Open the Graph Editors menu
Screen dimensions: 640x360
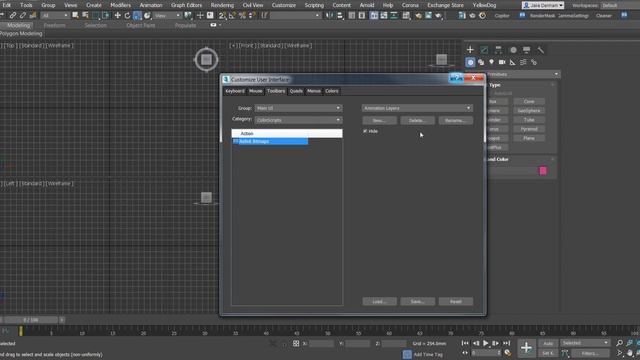click(186, 5)
